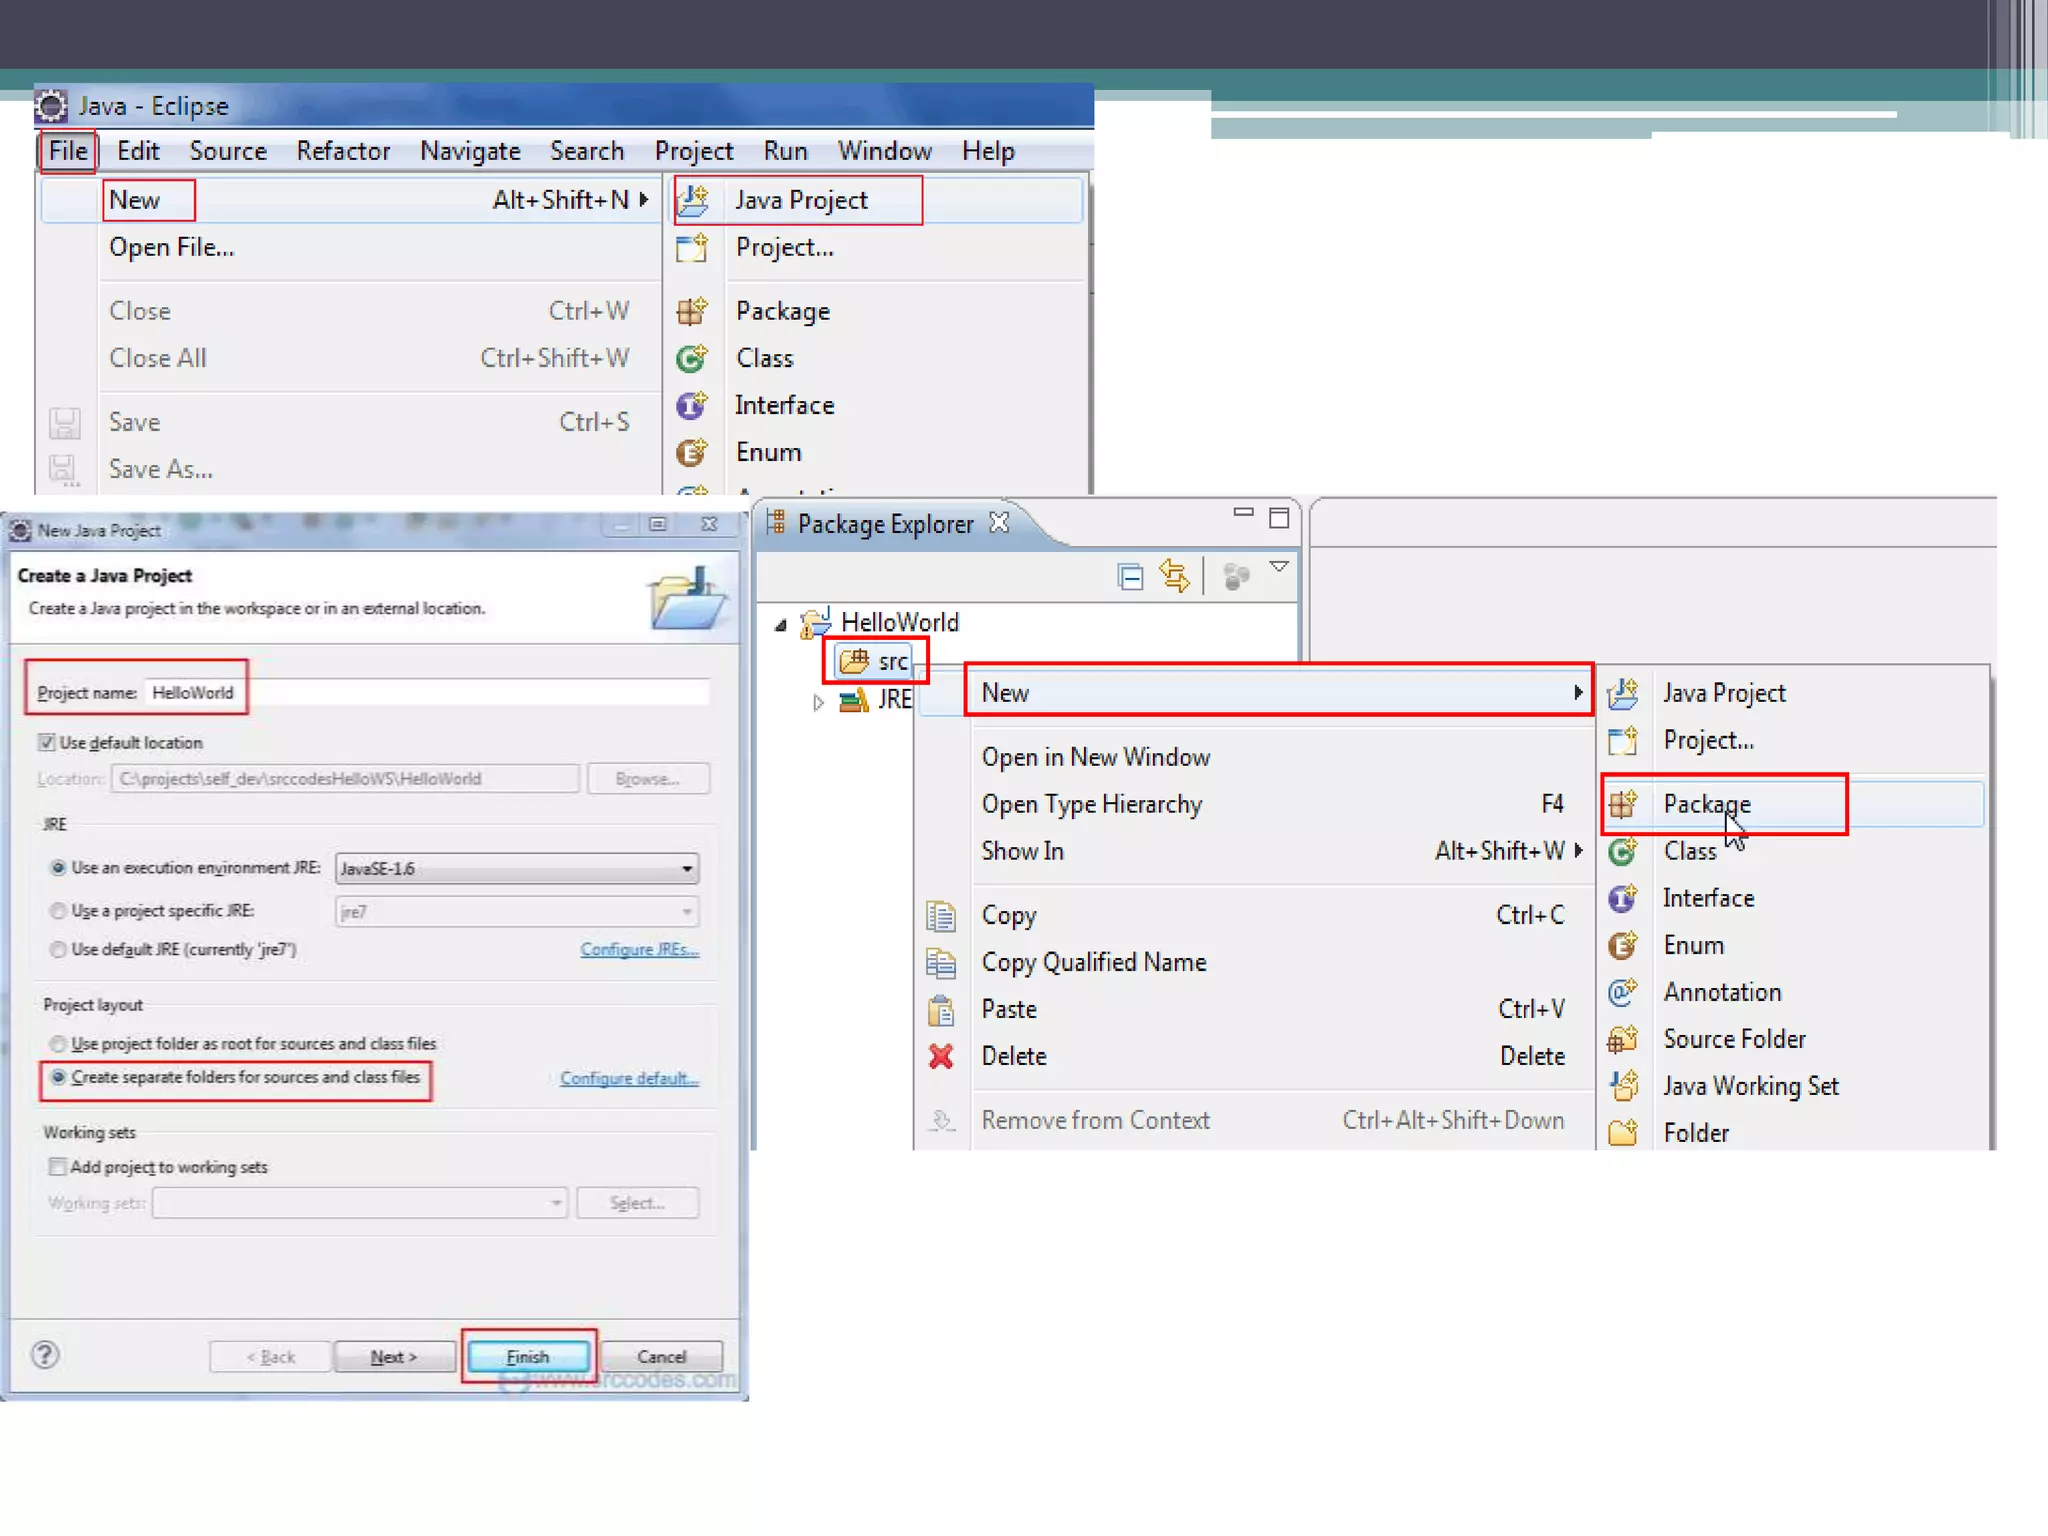2048x1536 pixels.
Task: Collapse the HelloWorld project tree node
Action: [x=781, y=626]
